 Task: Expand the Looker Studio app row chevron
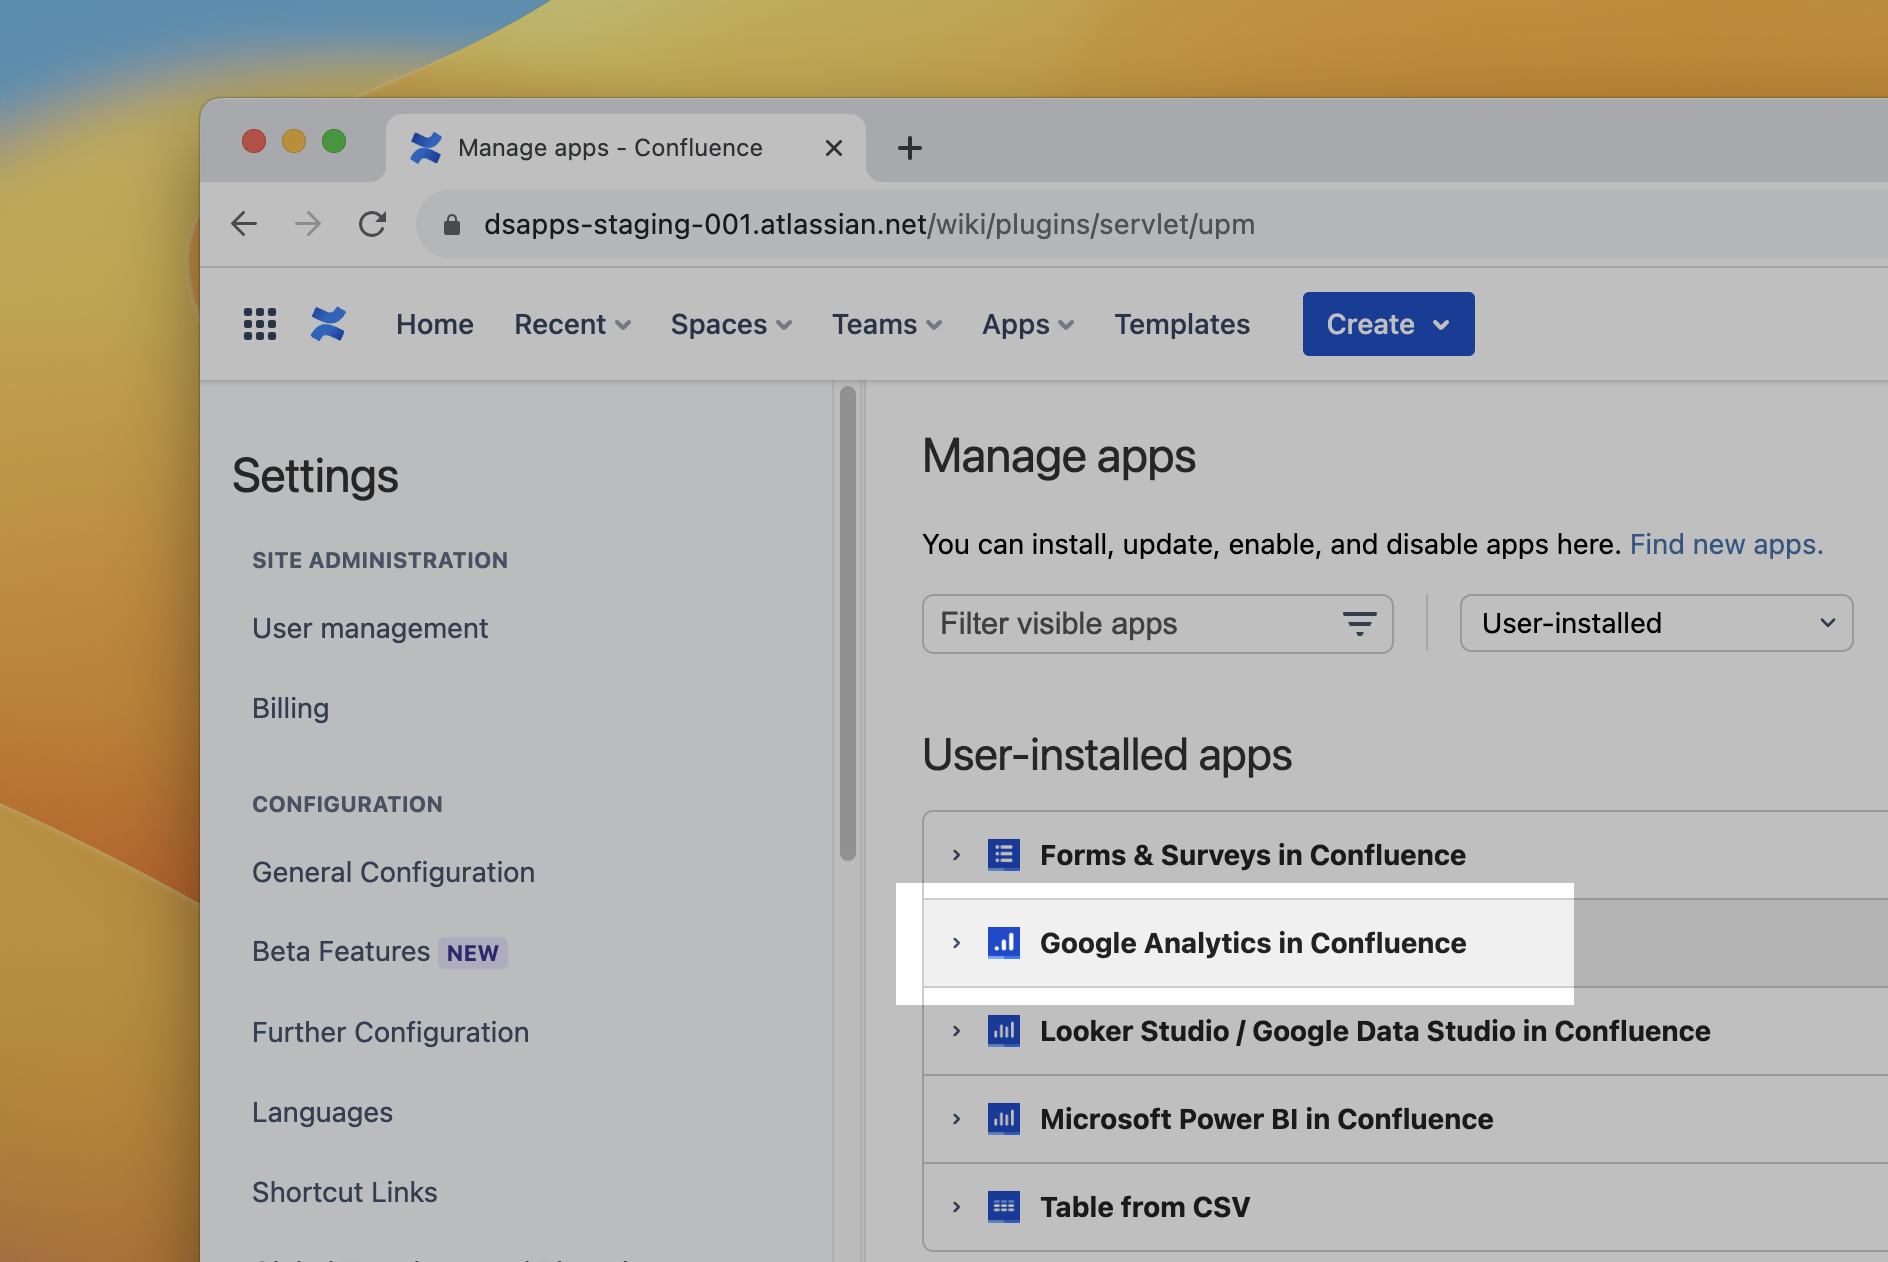pyautogui.click(x=957, y=1031)
